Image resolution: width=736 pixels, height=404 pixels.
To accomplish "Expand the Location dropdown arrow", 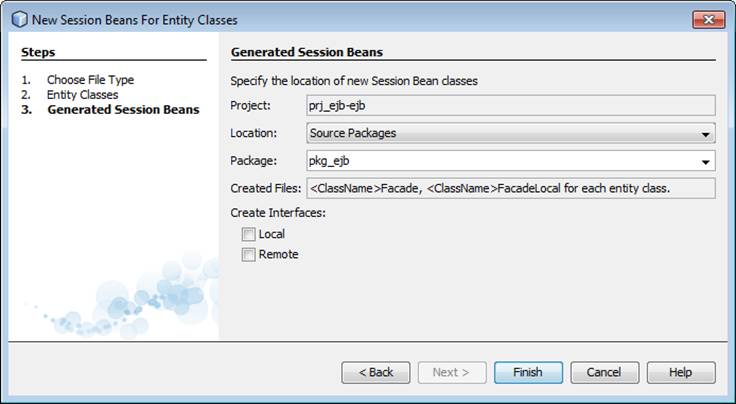I will point(706,133).
